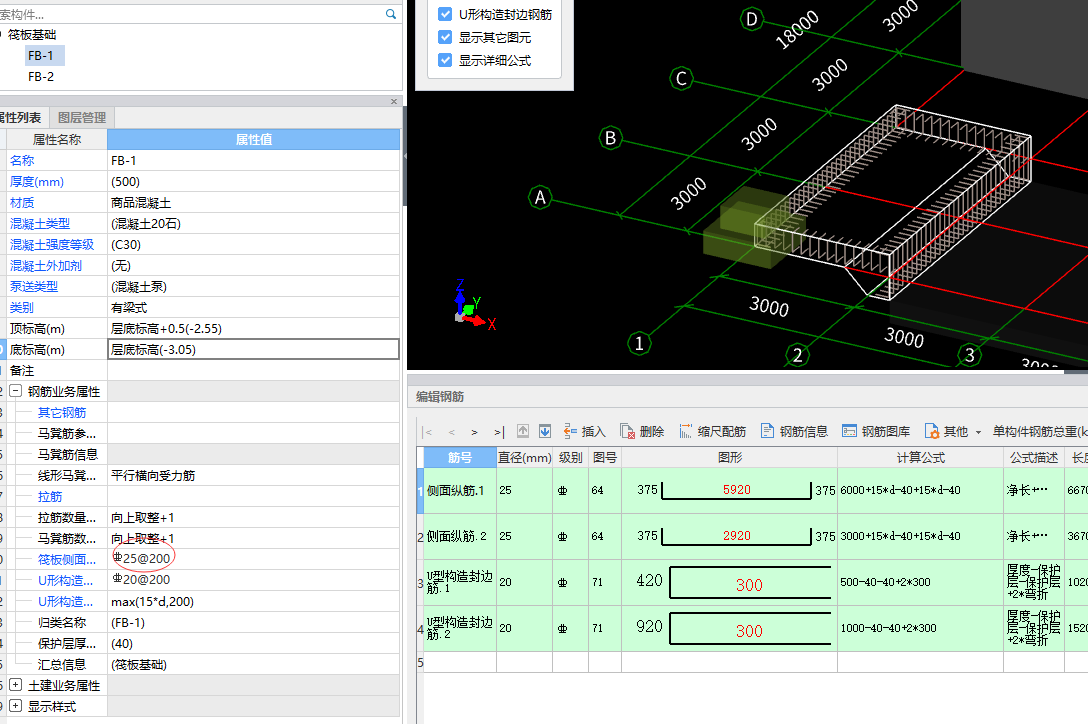Click 其它钢筋 property link
Viewport: 1088px width, 724px height.
pyautogui.click(x=62, y=412)
